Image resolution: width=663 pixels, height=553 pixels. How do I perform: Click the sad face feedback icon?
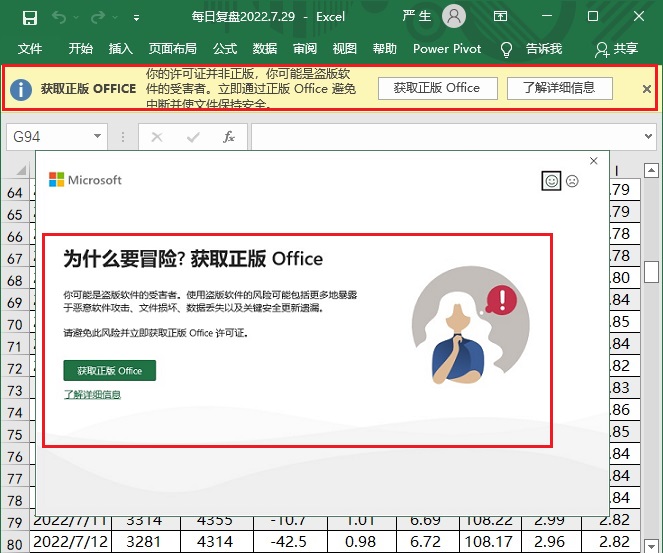tap(572, 181)
